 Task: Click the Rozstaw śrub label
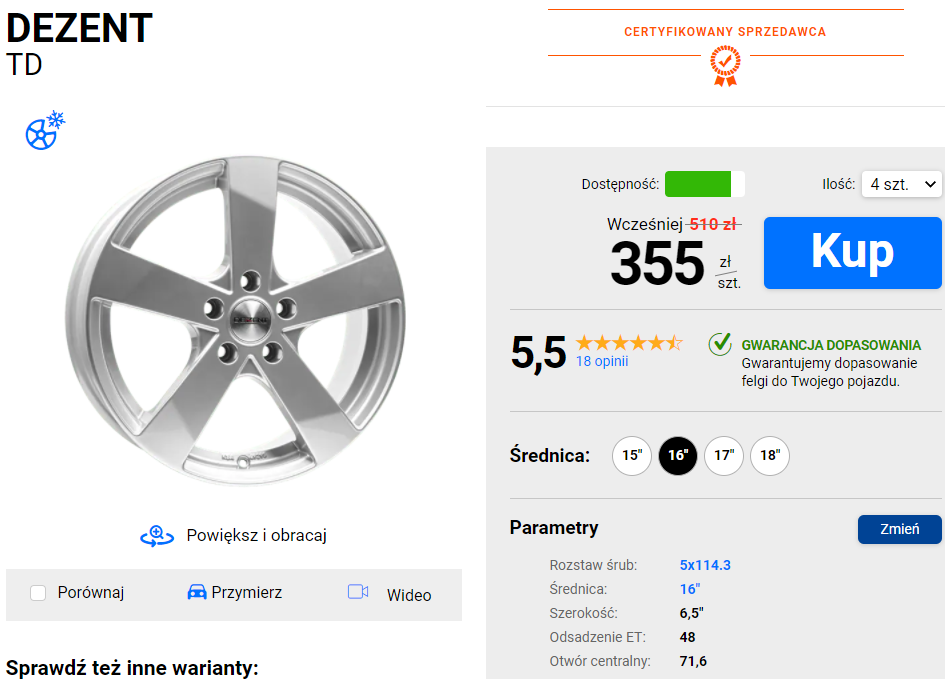[593, 565]
